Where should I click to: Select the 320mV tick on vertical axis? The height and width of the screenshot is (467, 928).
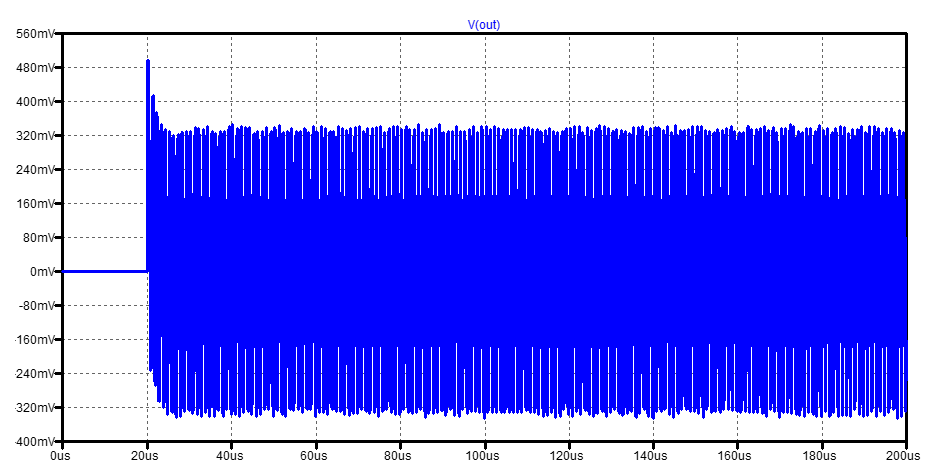(x=36, y=136)
